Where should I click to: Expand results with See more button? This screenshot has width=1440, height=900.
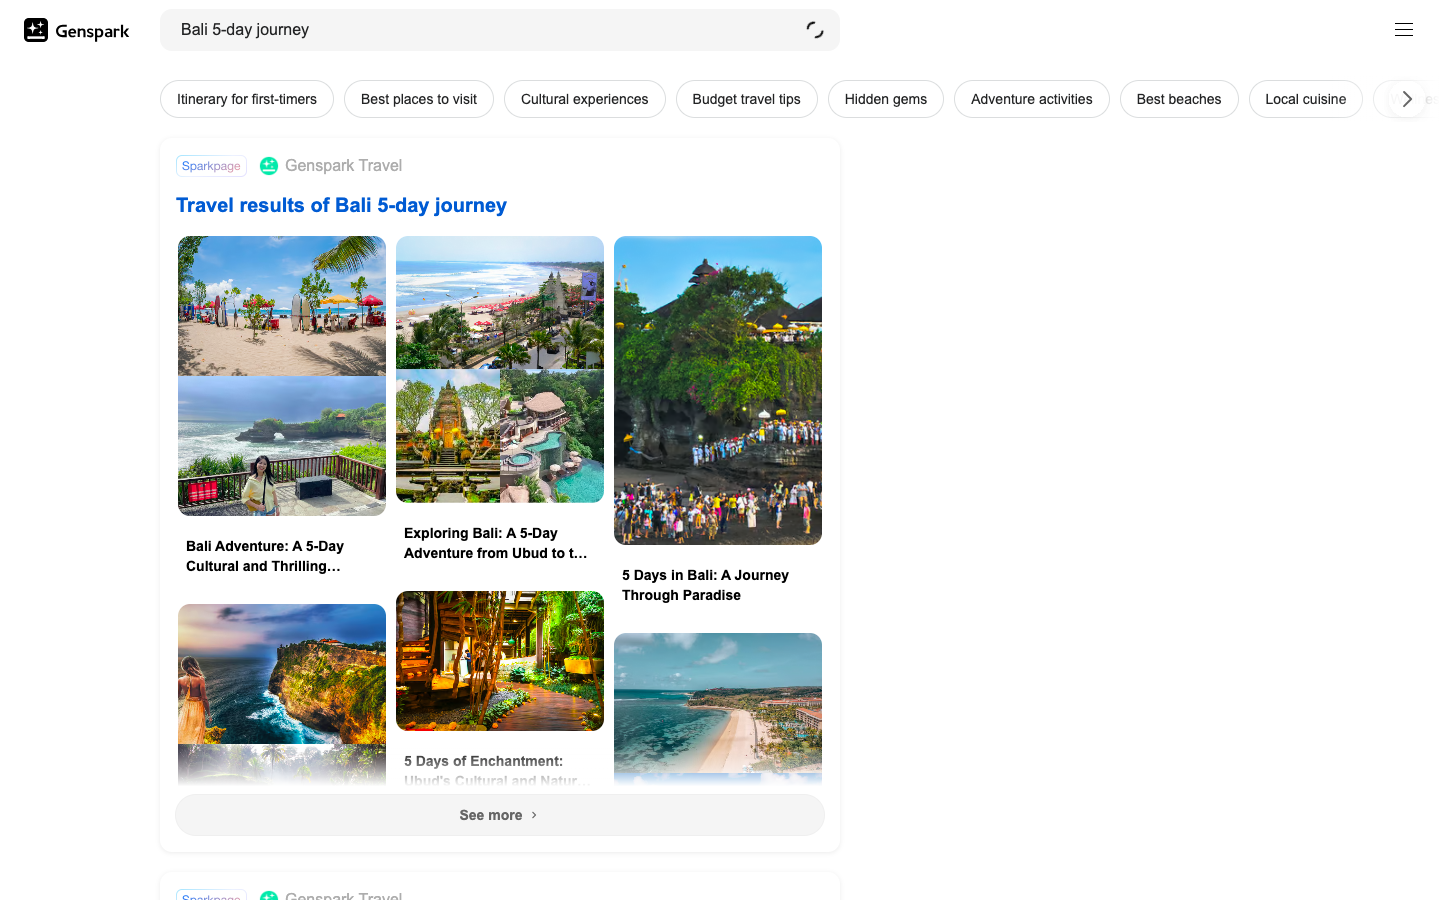[x=500, y=815]
